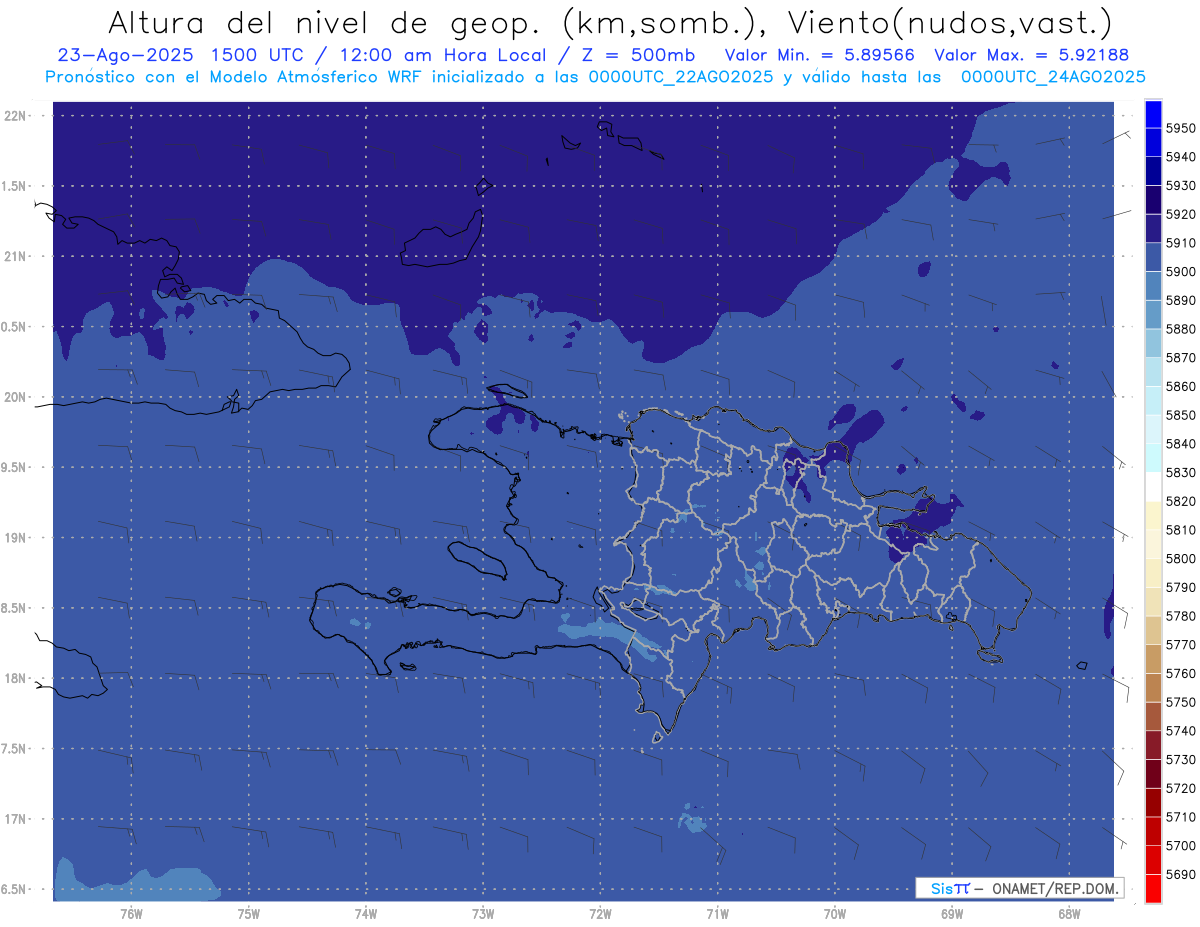Click the '5850' colorbar value
The image size is (1200, 927).
pyautogui.click(x=1181, y=415)
